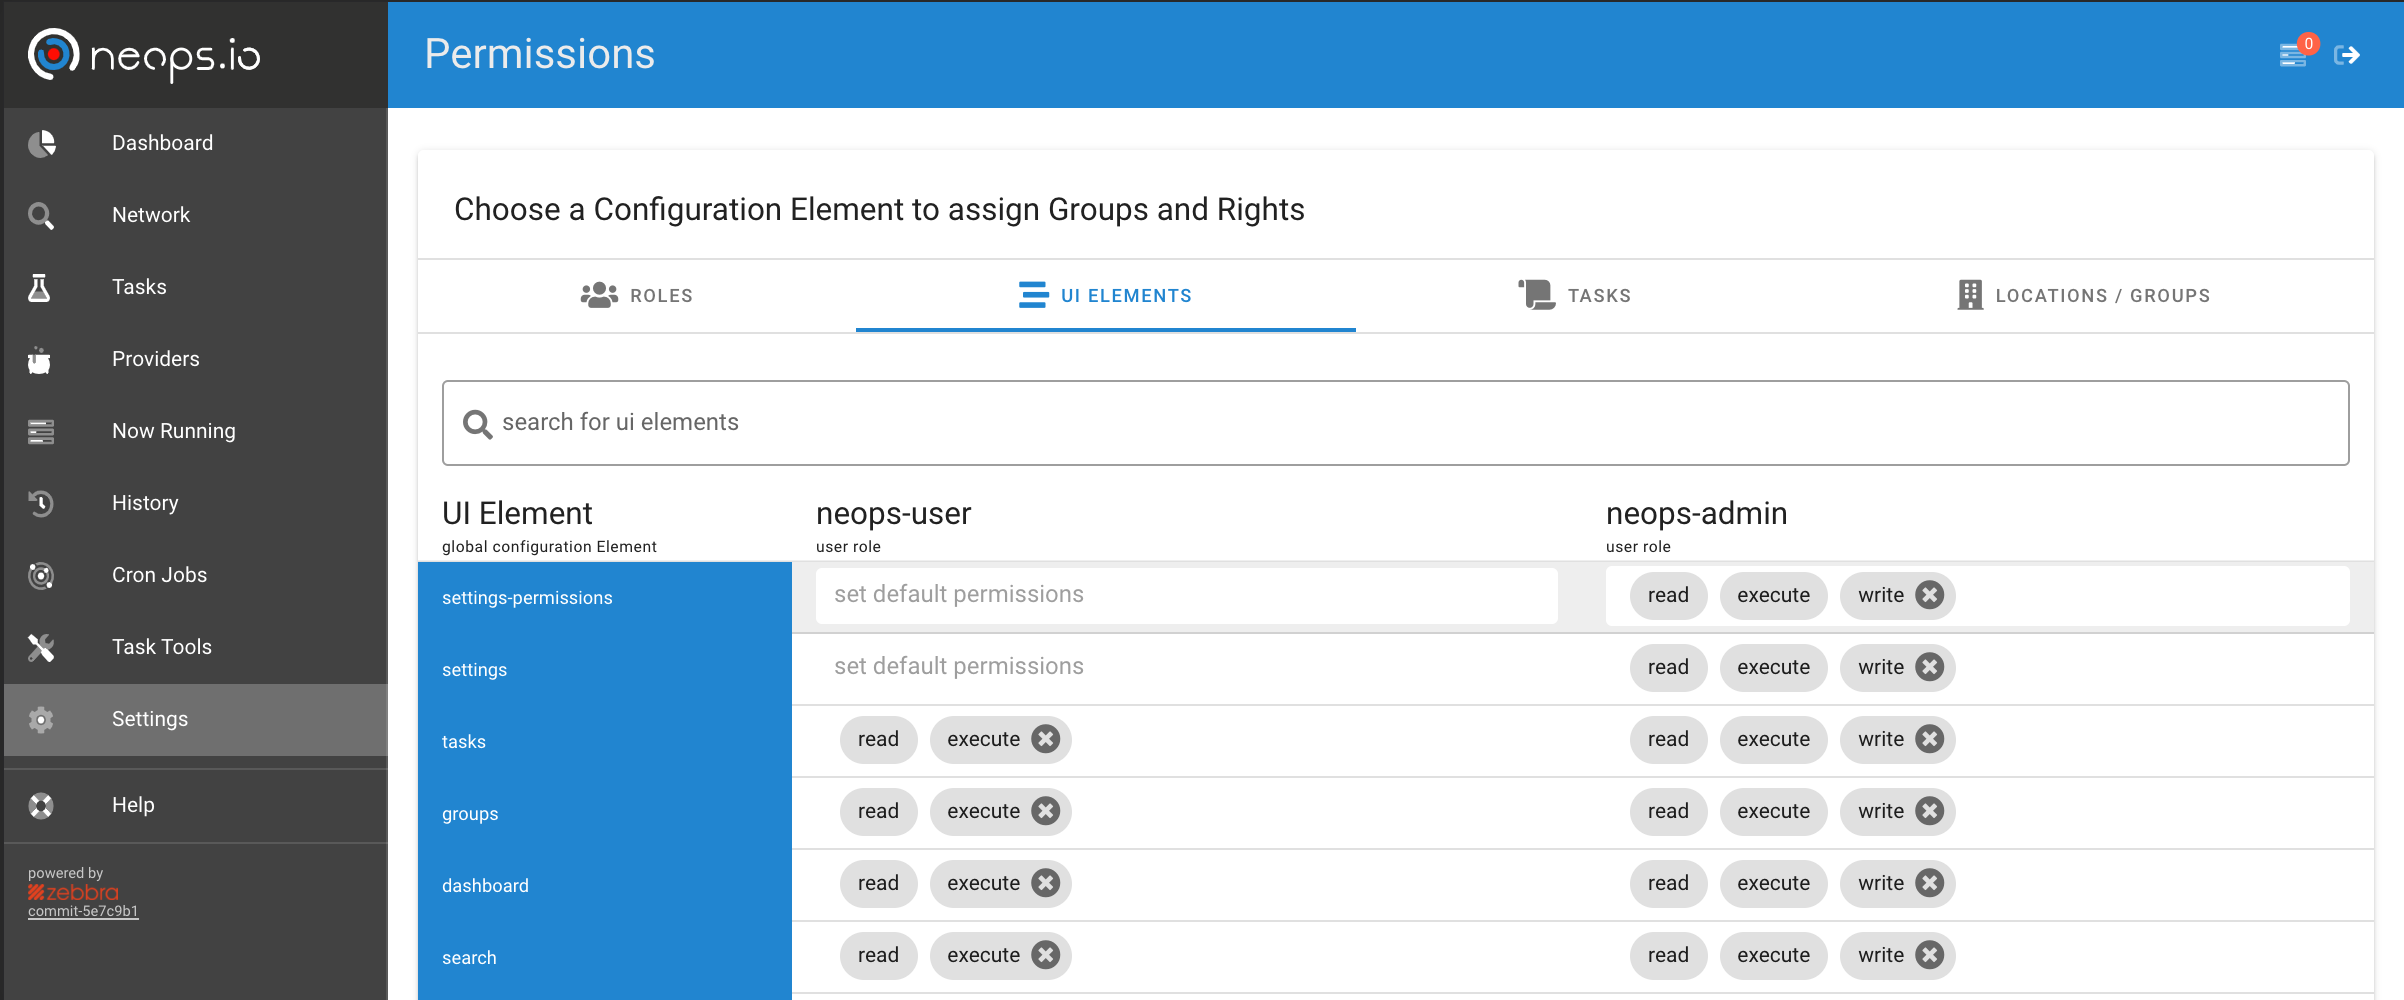The width and height of the screenshot is (2404, 1000).
Task: Open History in the sidebar
Action: 195,504
